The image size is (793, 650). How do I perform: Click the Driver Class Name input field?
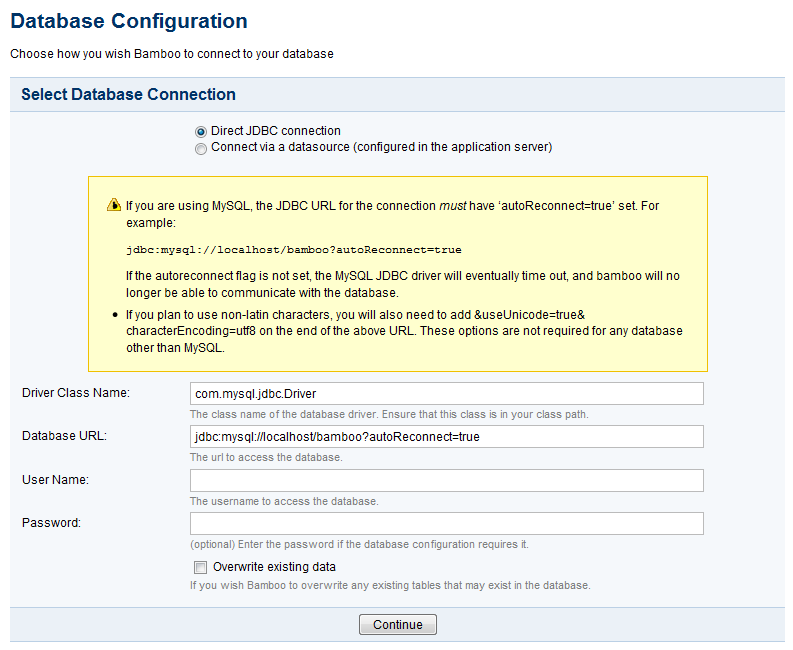(447, 394)
